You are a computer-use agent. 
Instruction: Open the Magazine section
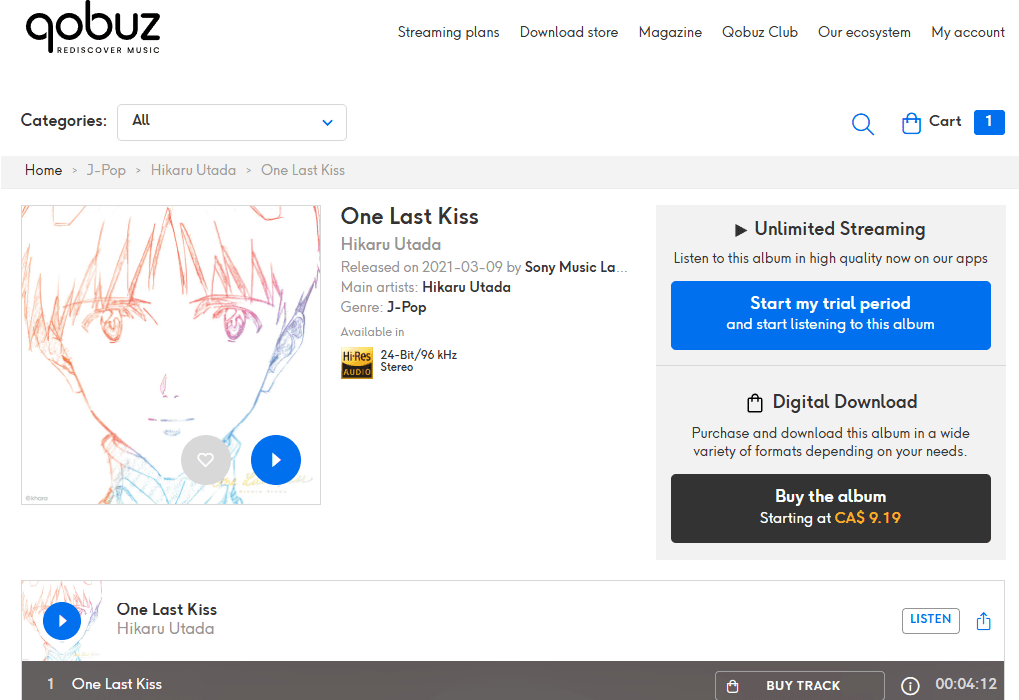tap(670, 32)
